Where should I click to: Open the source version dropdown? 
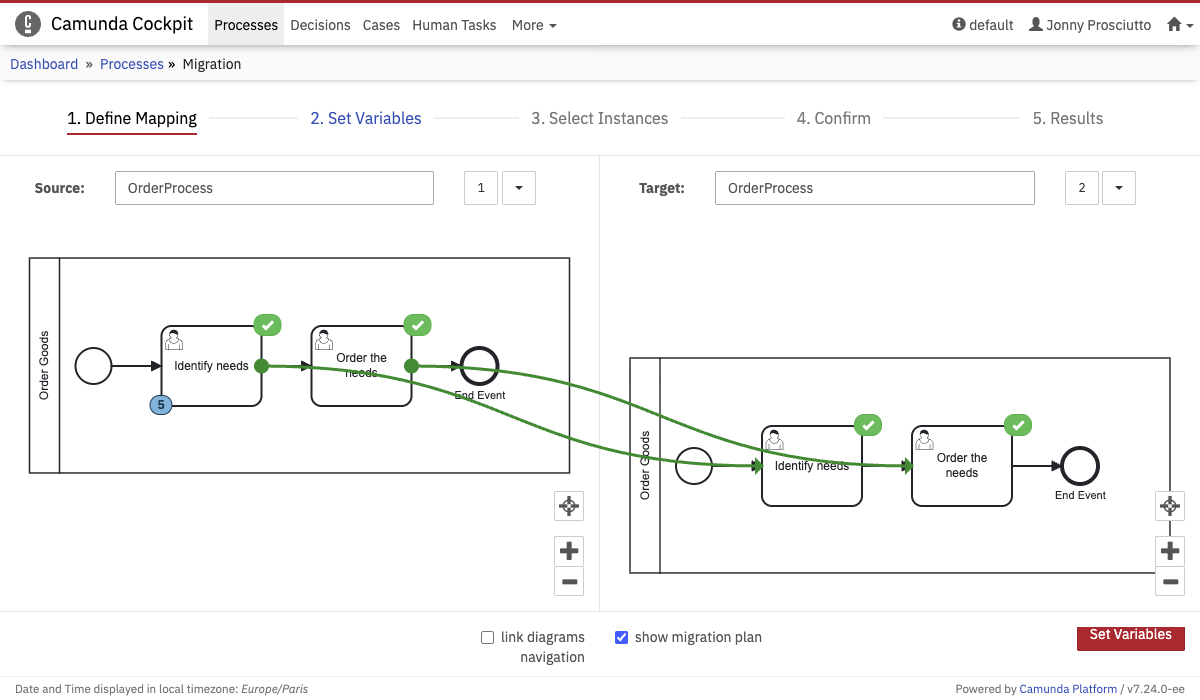click(x=518, y=188)
